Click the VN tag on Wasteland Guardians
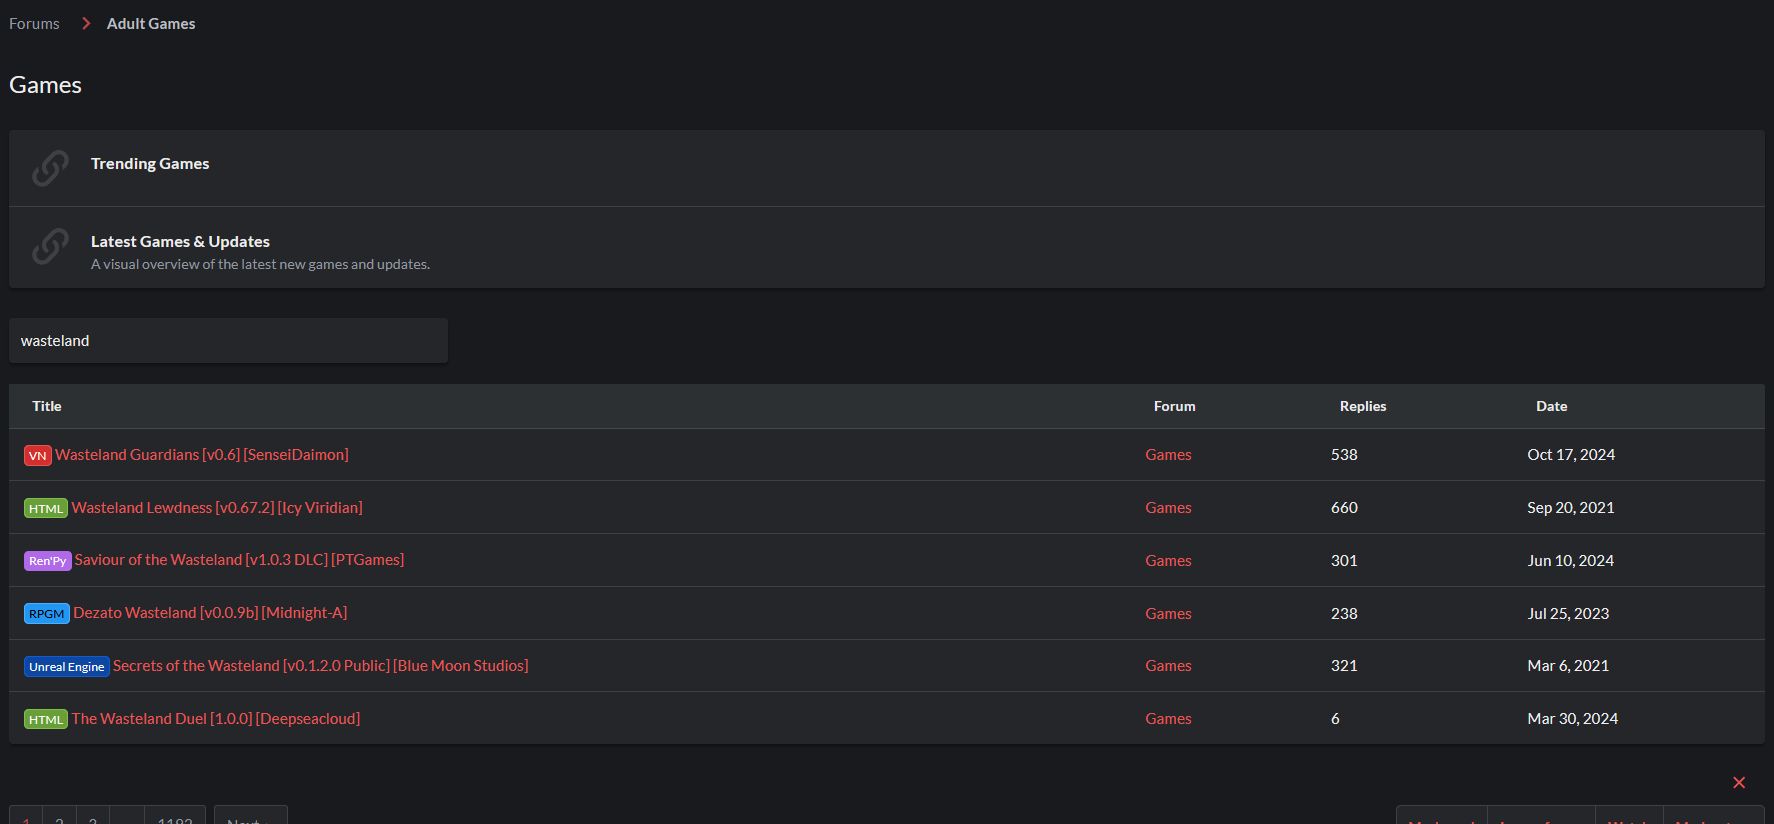The width and height of the screenshot is (1774, 824). click(38, 455)
